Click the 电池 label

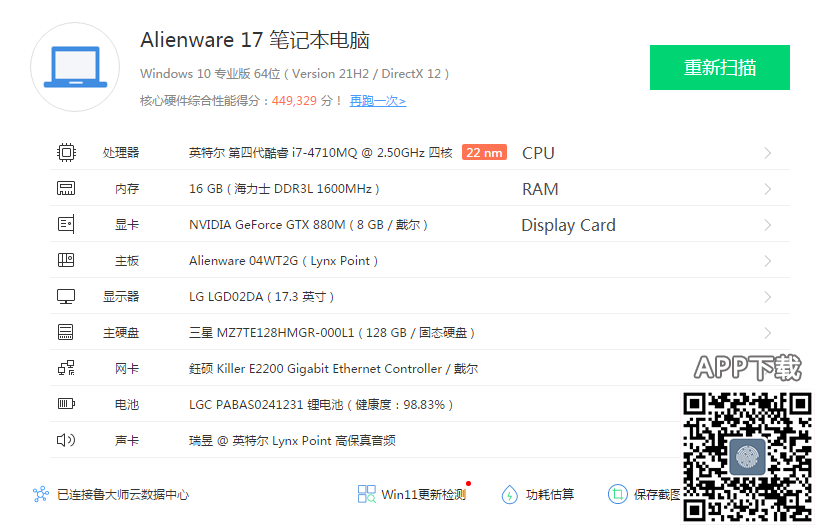127,404
